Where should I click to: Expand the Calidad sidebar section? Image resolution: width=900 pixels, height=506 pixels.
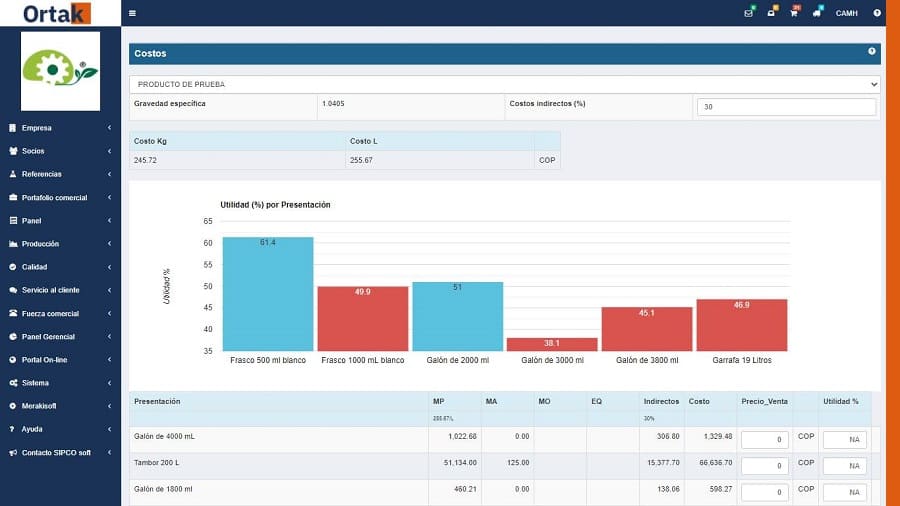coord(59,267)
